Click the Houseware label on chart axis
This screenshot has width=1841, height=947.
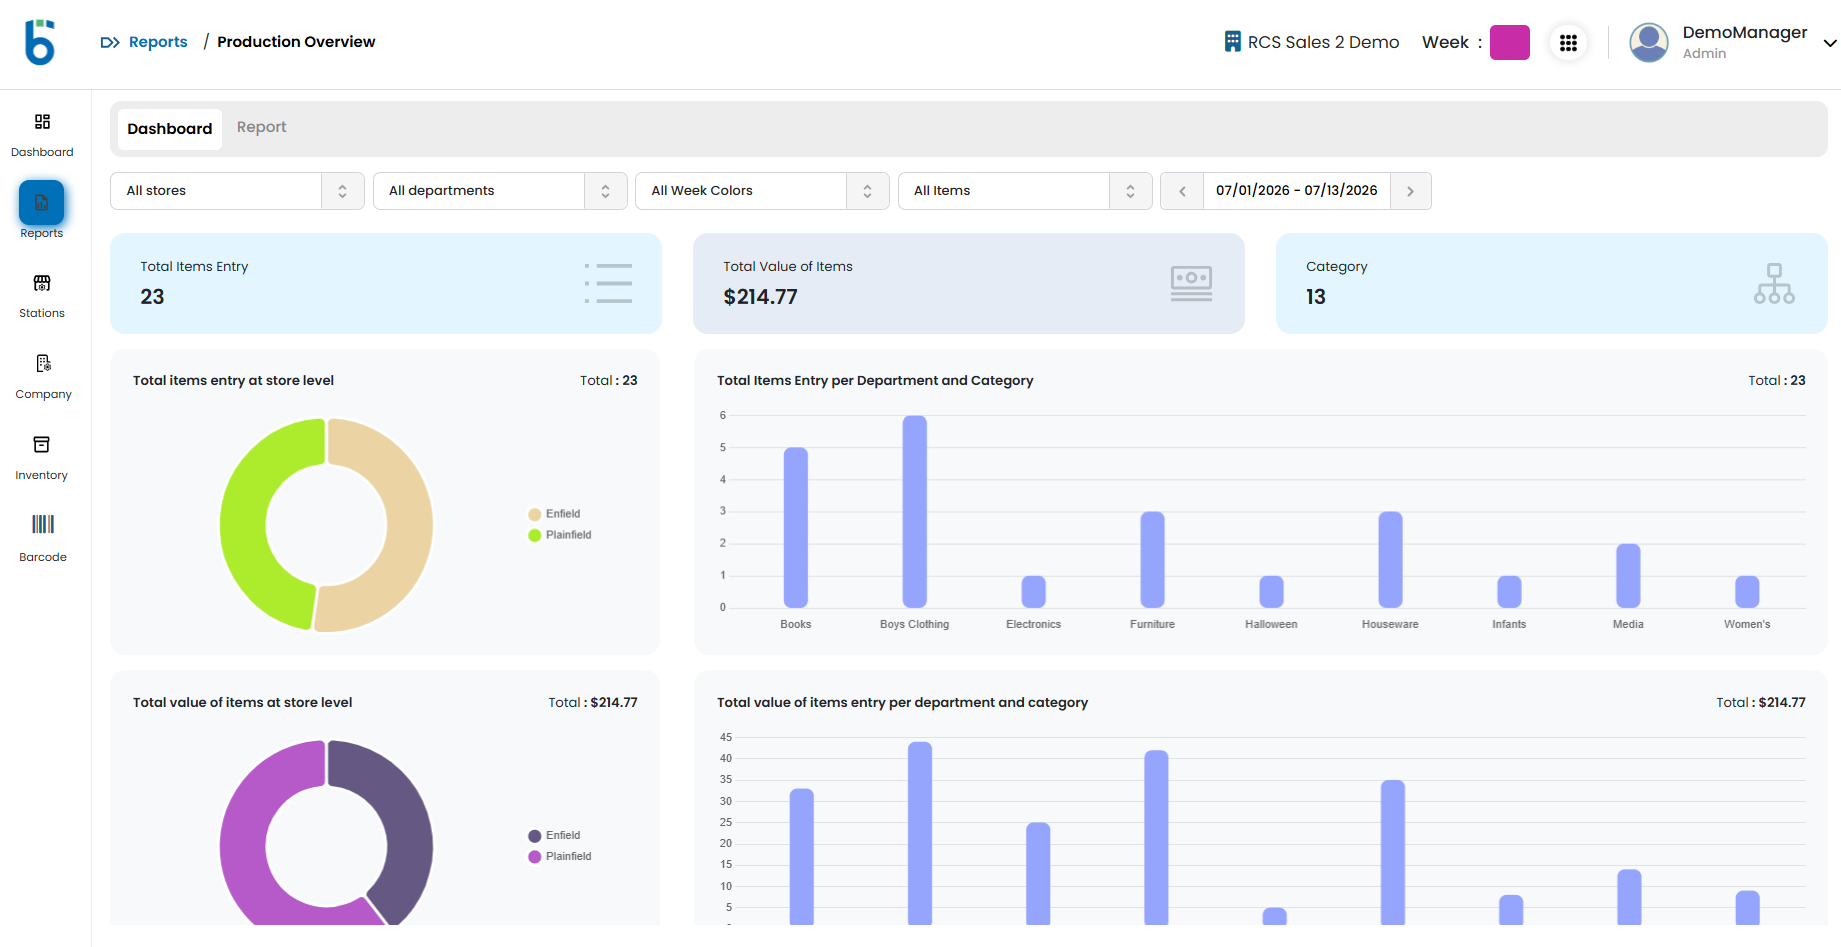pos(1390,624)
